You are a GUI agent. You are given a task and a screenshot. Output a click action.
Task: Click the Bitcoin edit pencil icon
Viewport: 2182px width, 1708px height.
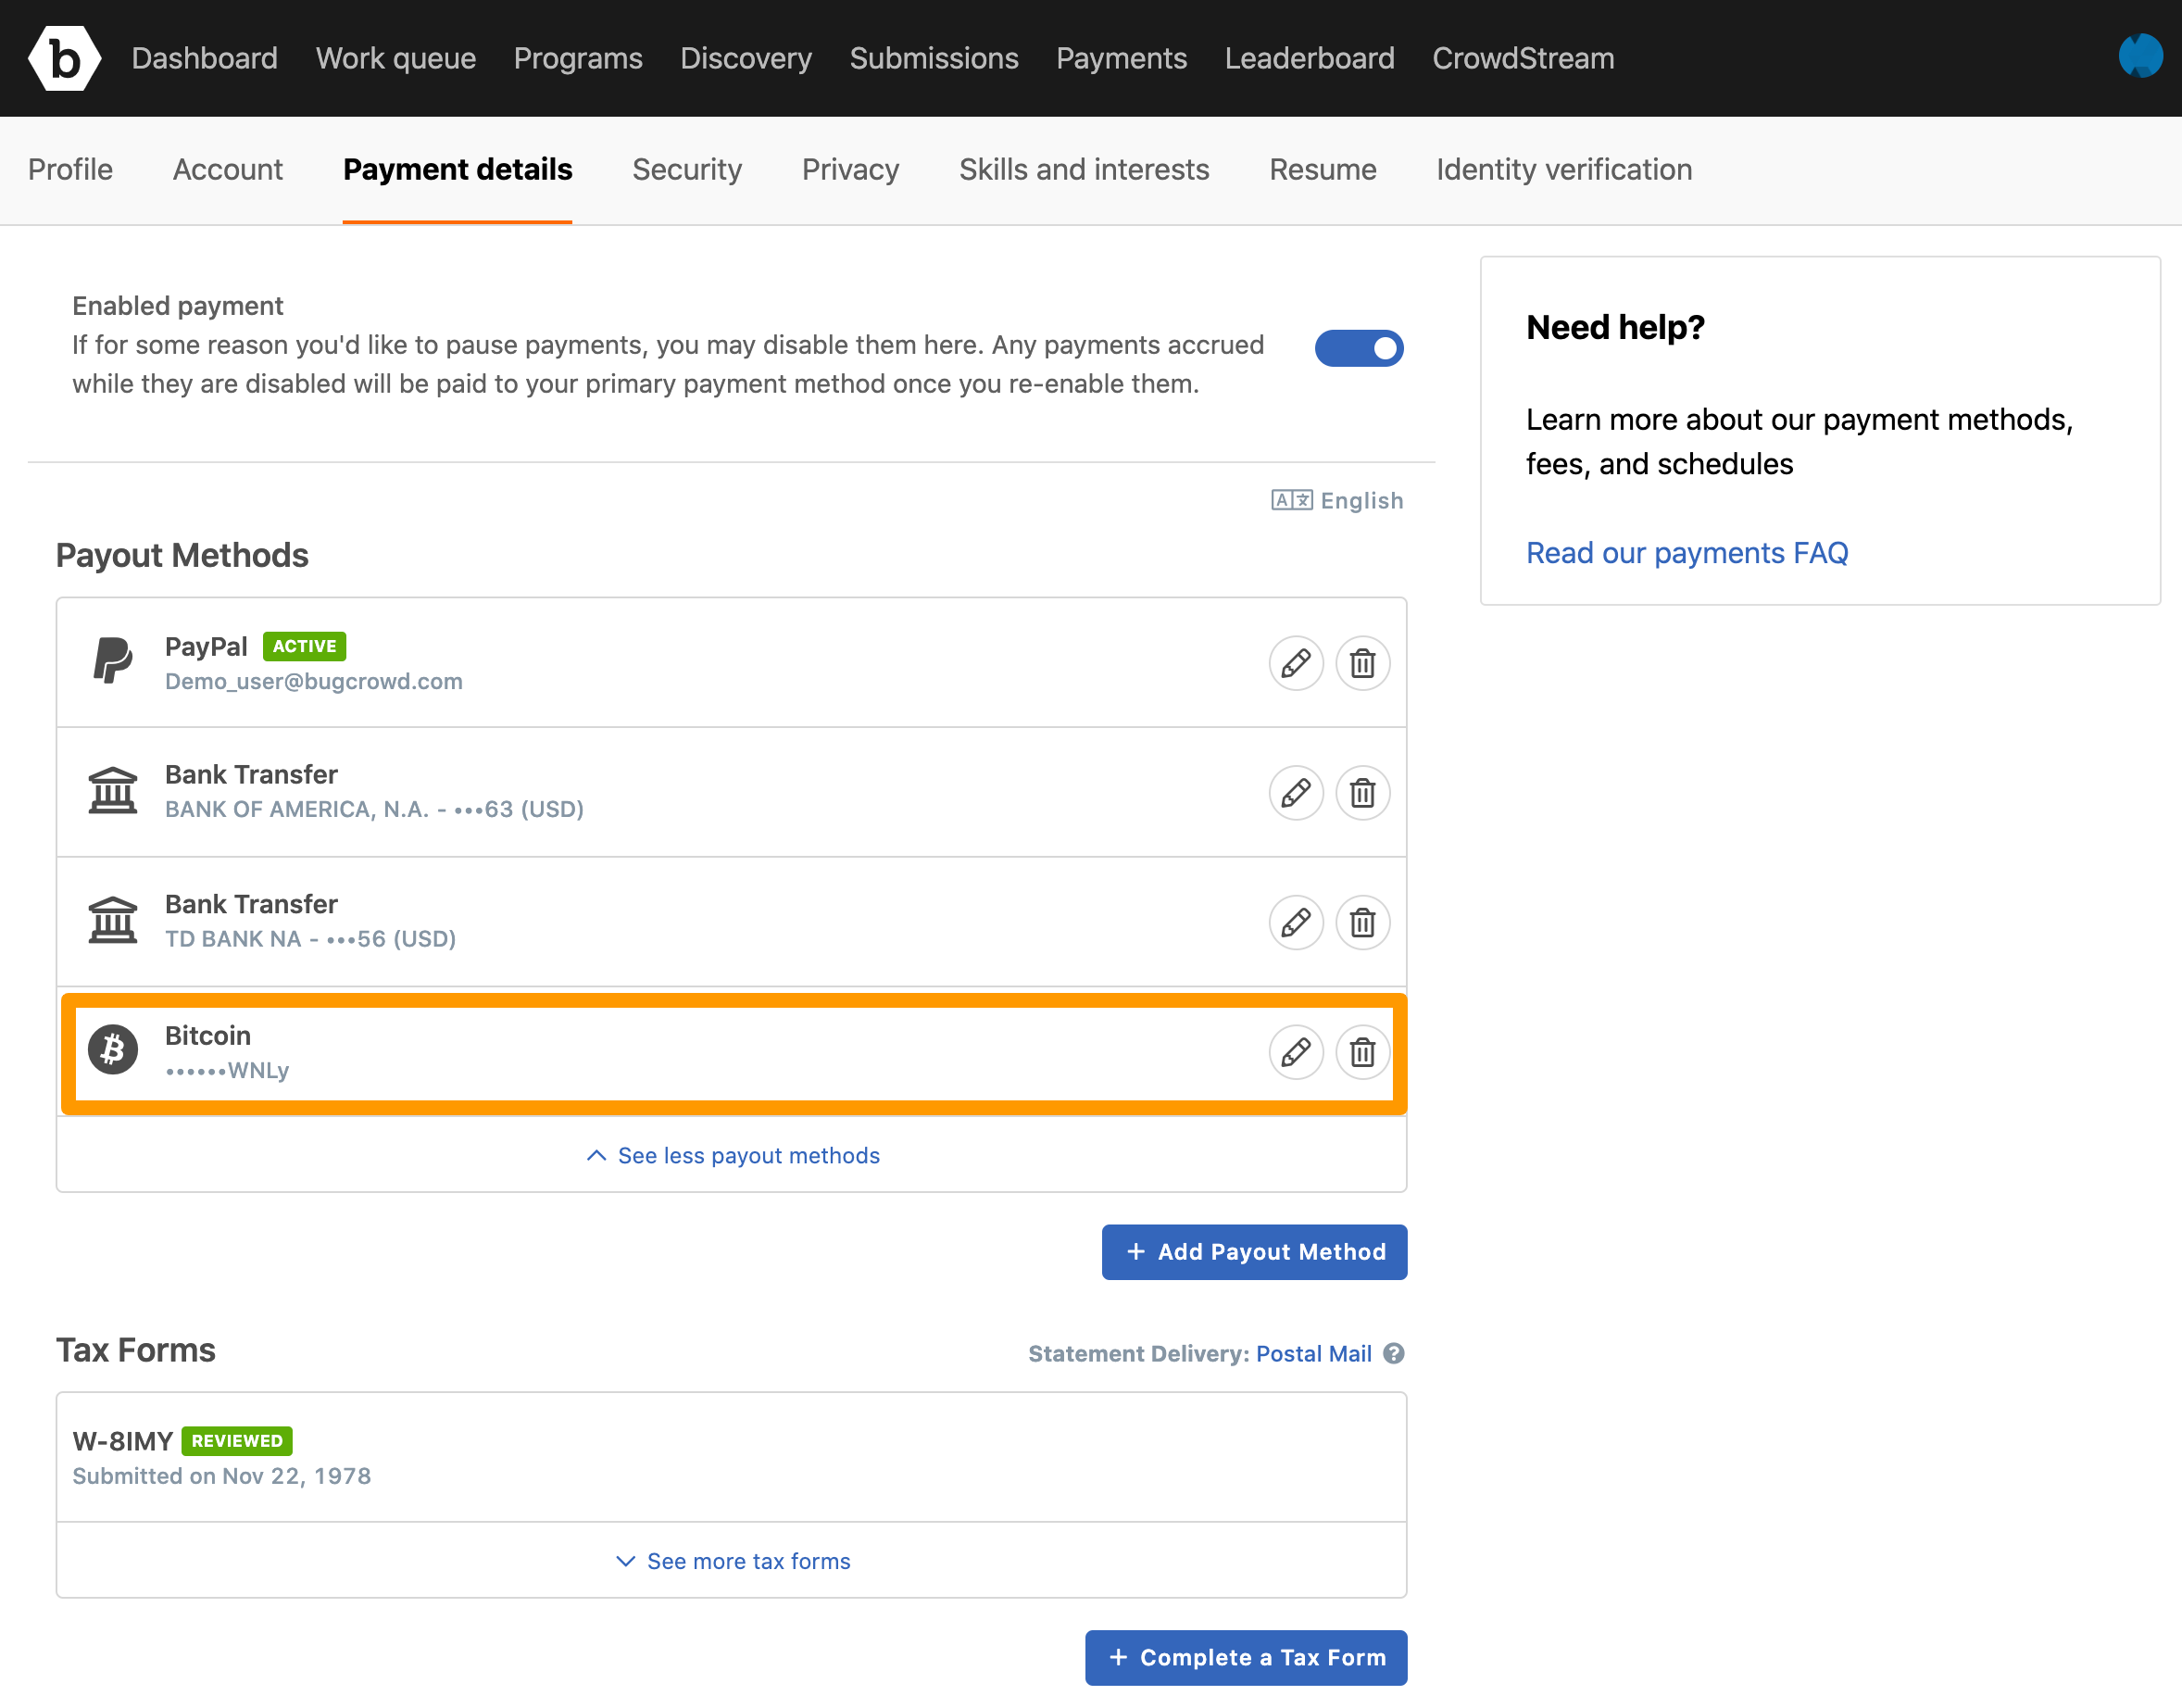[1293, 1050]
